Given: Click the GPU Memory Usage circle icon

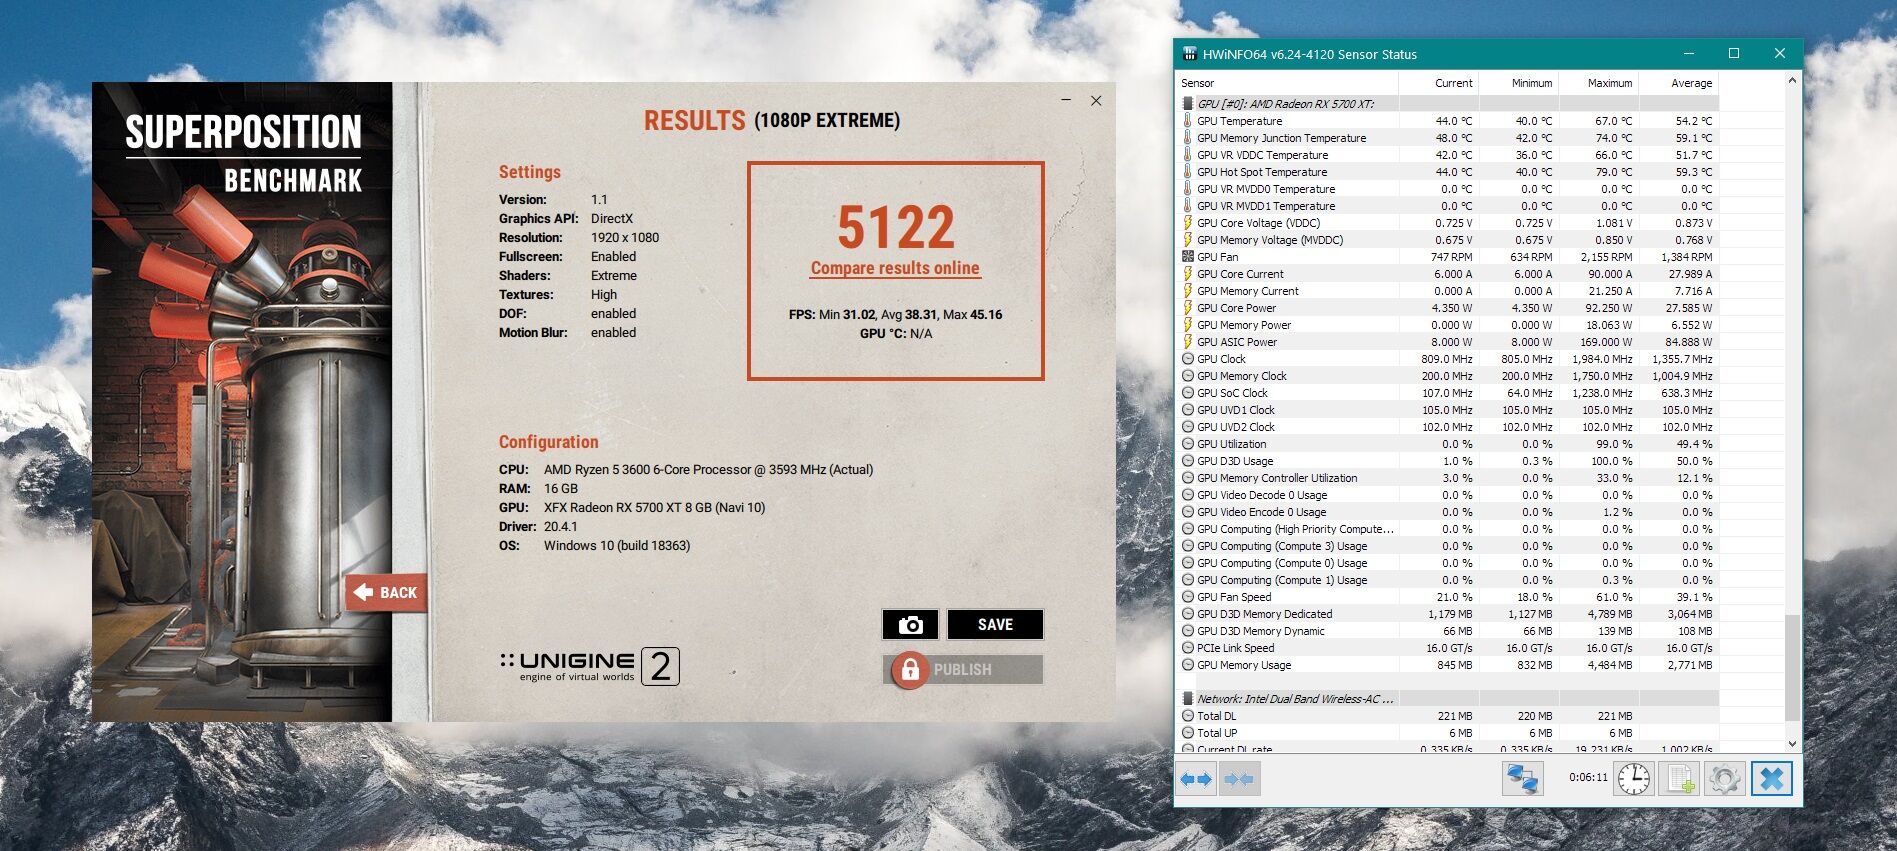Looking at the screenshot, I should pos(1188,665).
